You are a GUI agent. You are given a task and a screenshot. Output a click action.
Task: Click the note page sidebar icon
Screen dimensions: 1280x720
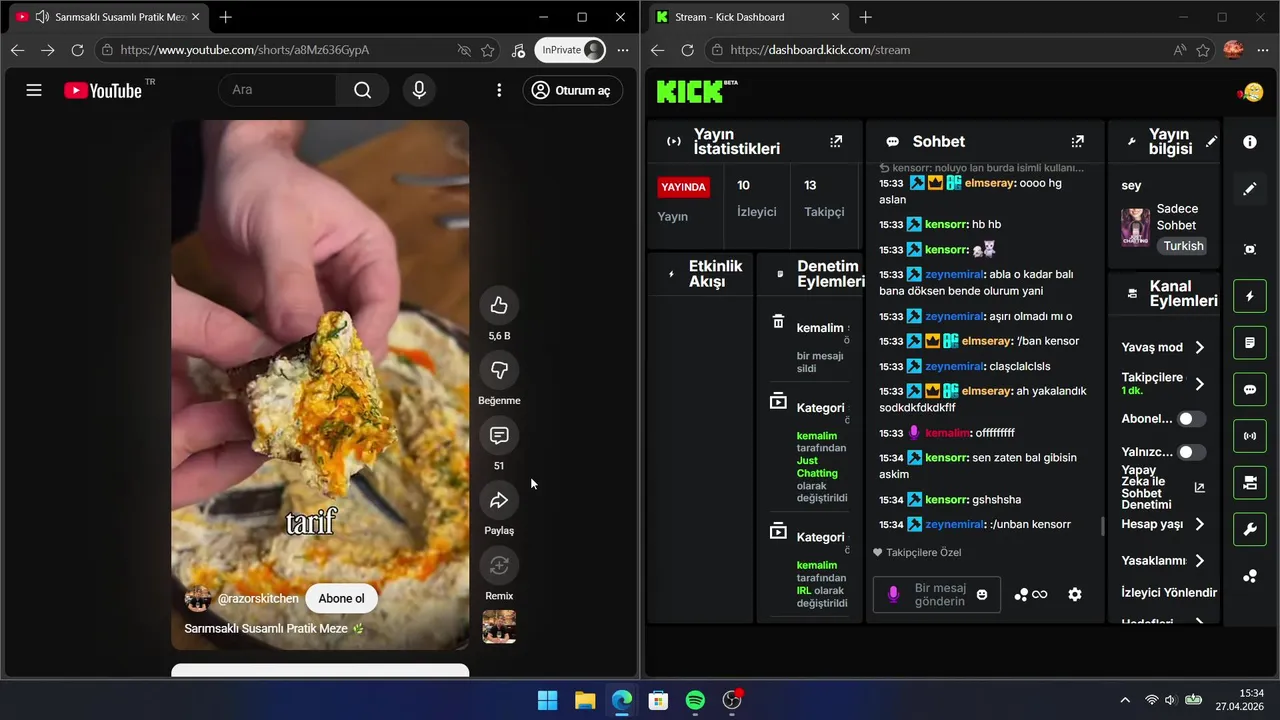[x=1250, y=343]
